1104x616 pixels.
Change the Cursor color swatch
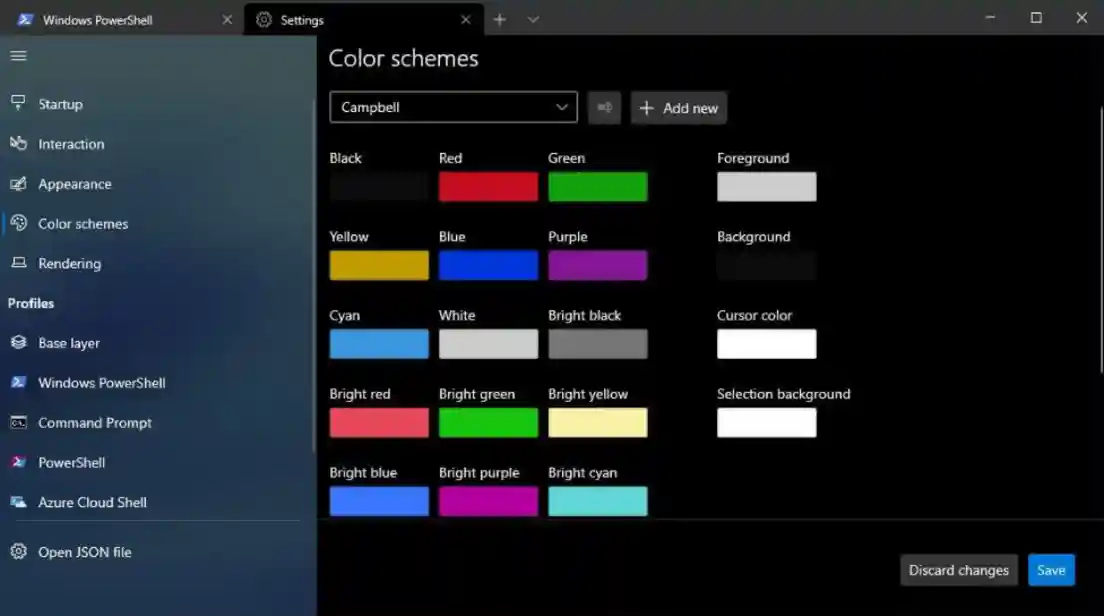(x=767, y=344)
